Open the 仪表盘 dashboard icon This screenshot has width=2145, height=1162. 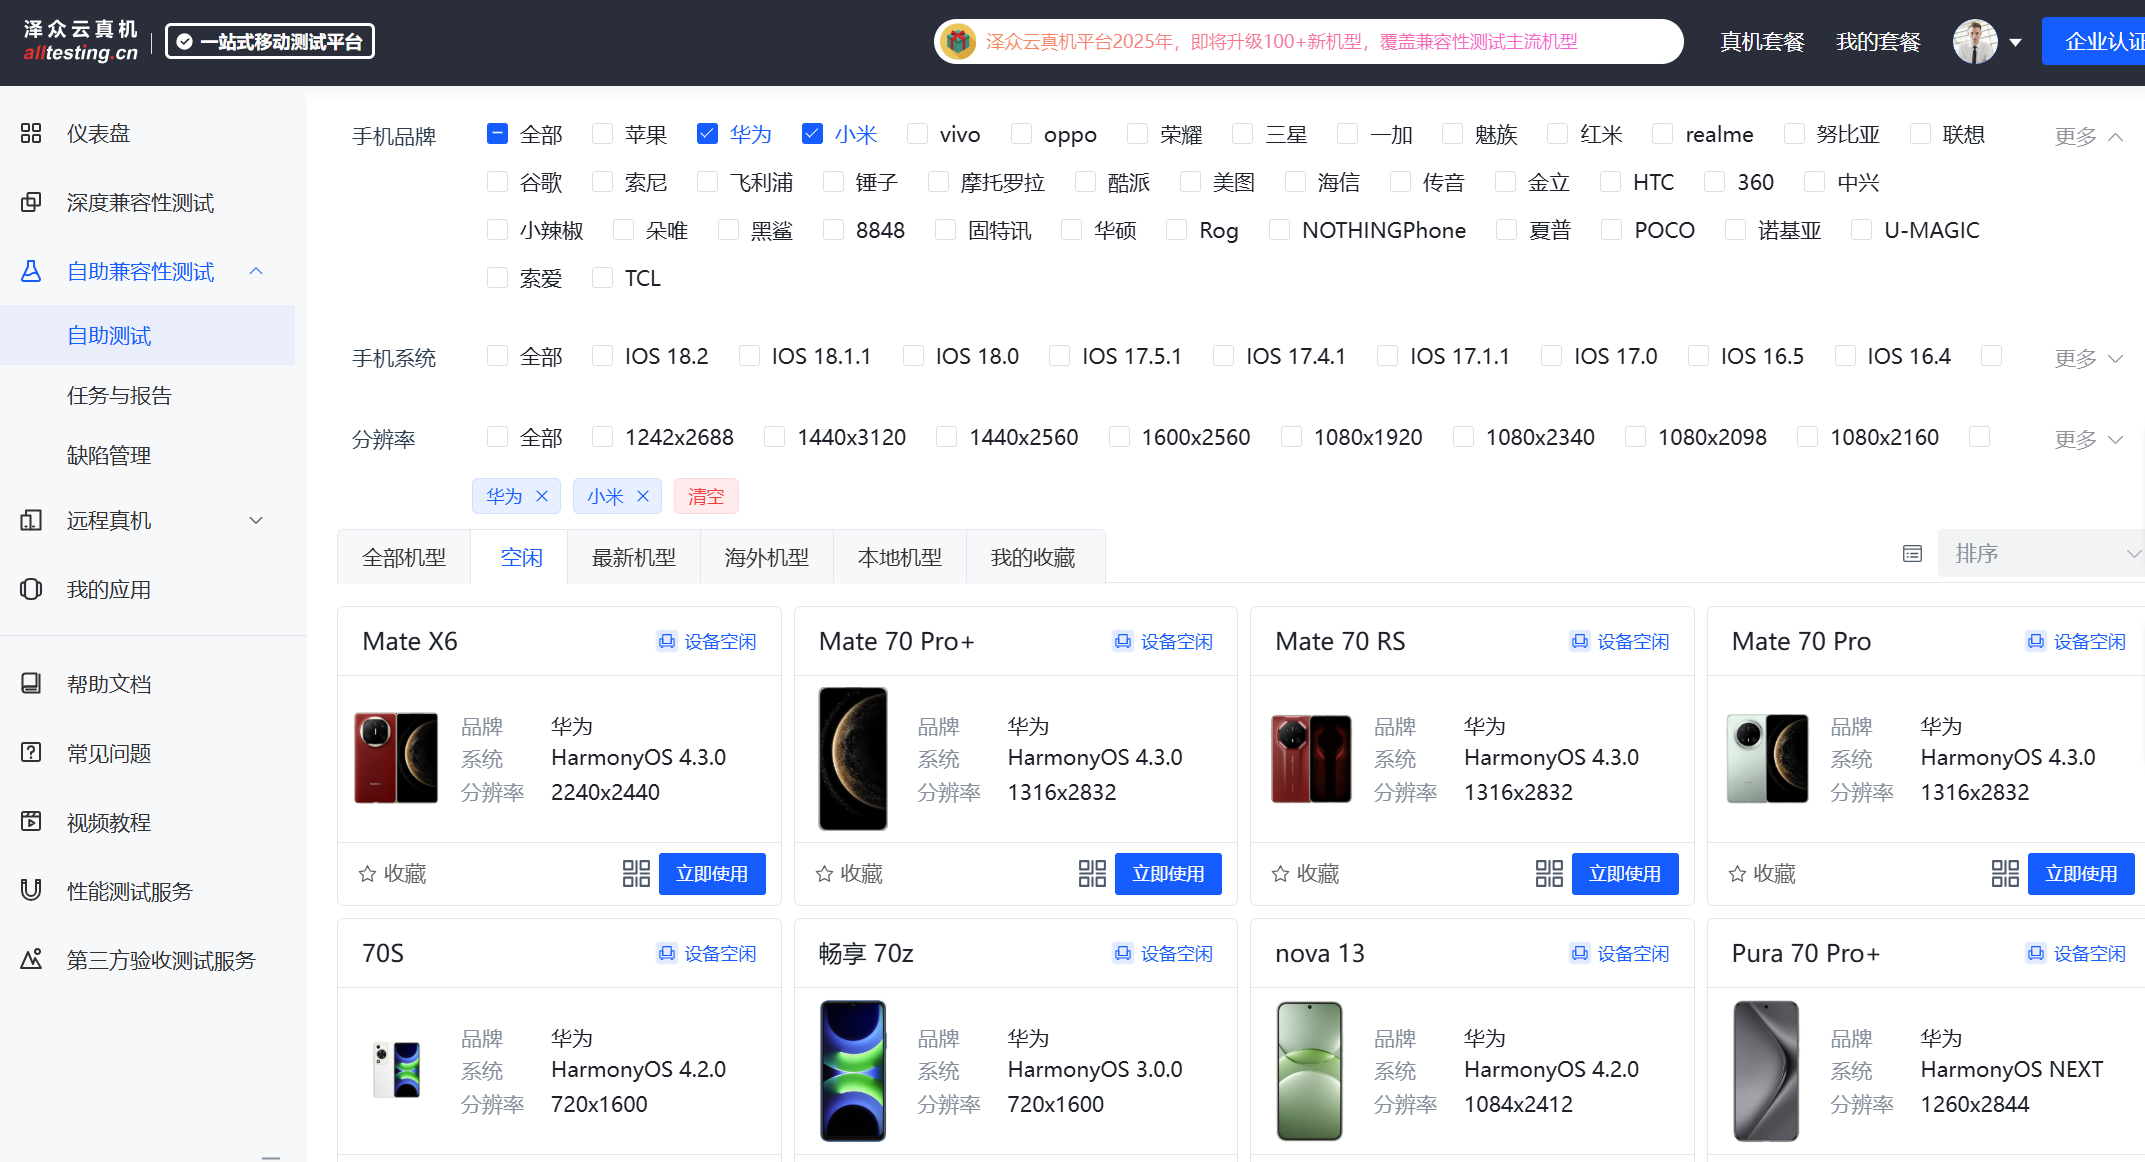31,133
